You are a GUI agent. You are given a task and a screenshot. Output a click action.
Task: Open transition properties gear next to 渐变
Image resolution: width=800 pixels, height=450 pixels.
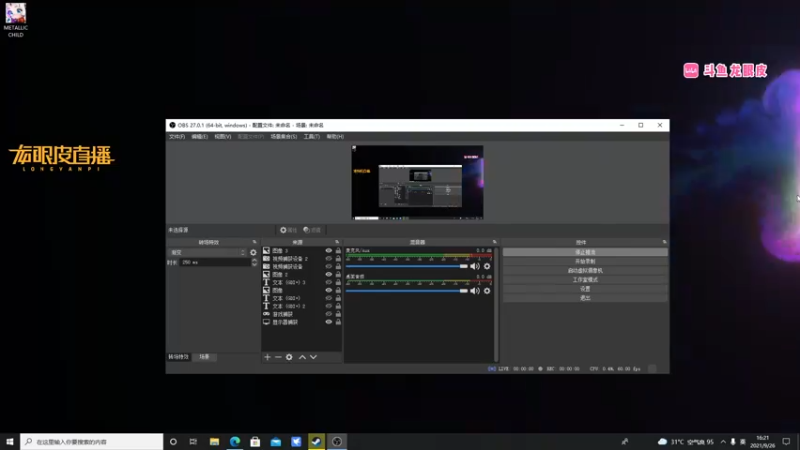coord(253,253)
